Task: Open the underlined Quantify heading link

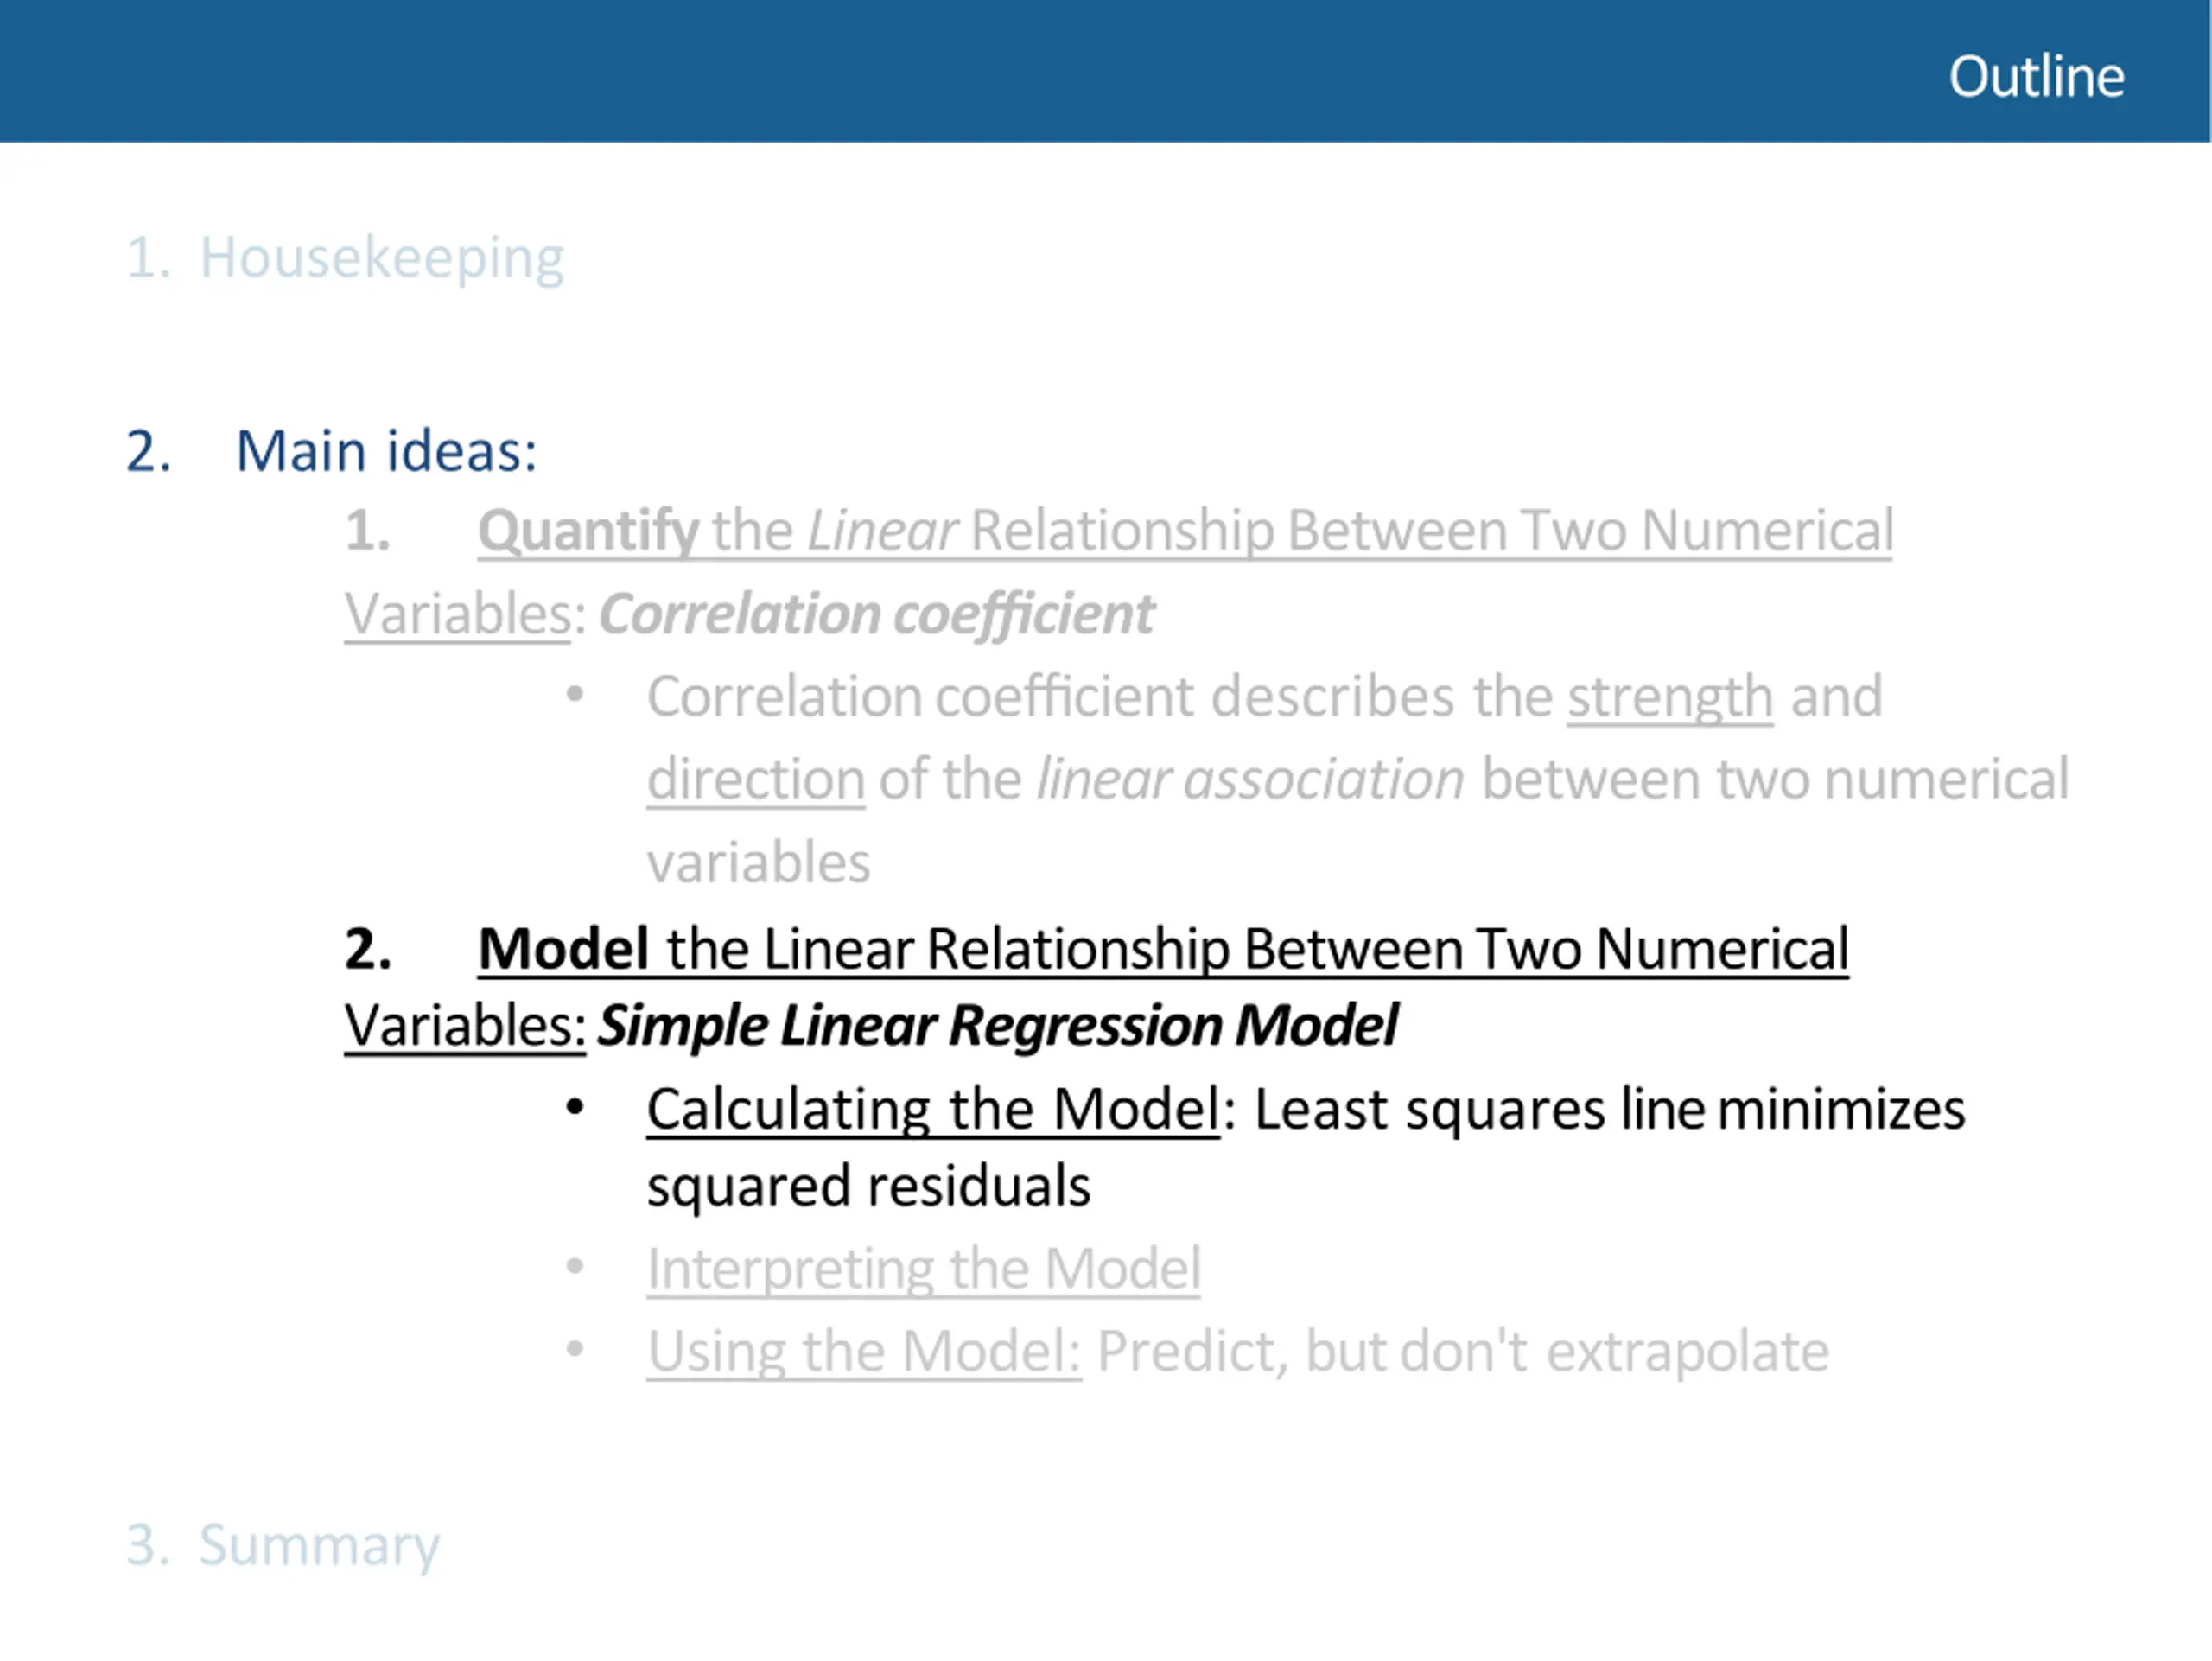Action: click(1185, 532)
